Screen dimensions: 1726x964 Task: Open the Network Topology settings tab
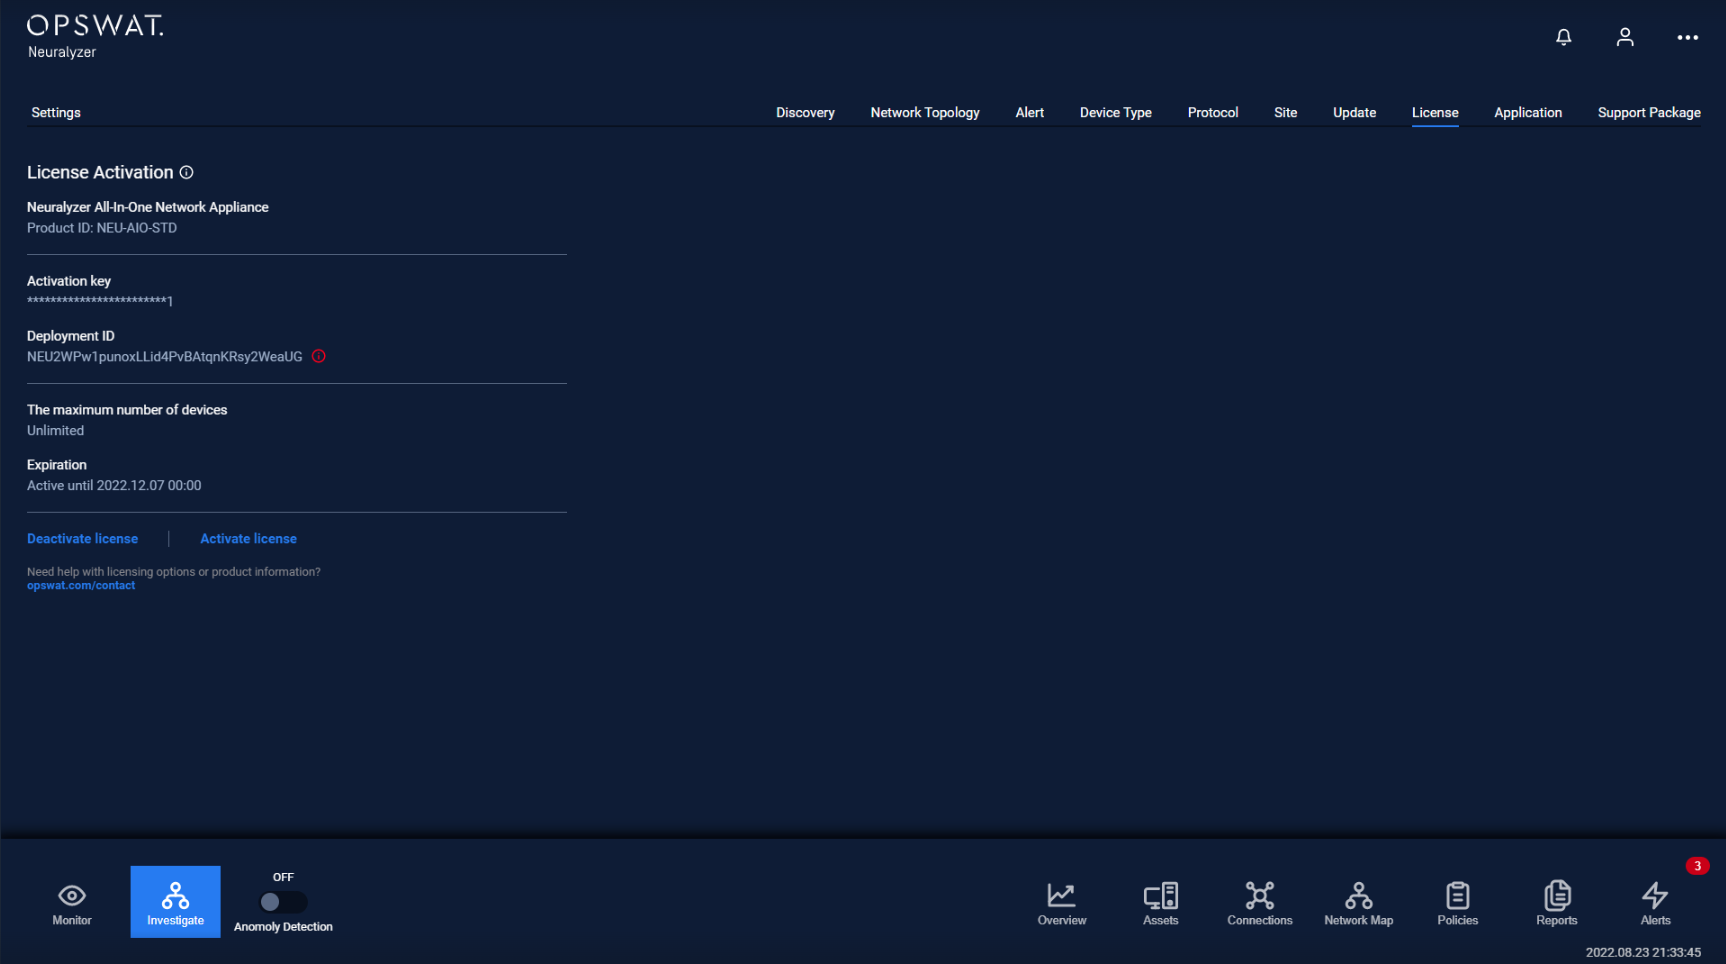(x=925, y=113)
